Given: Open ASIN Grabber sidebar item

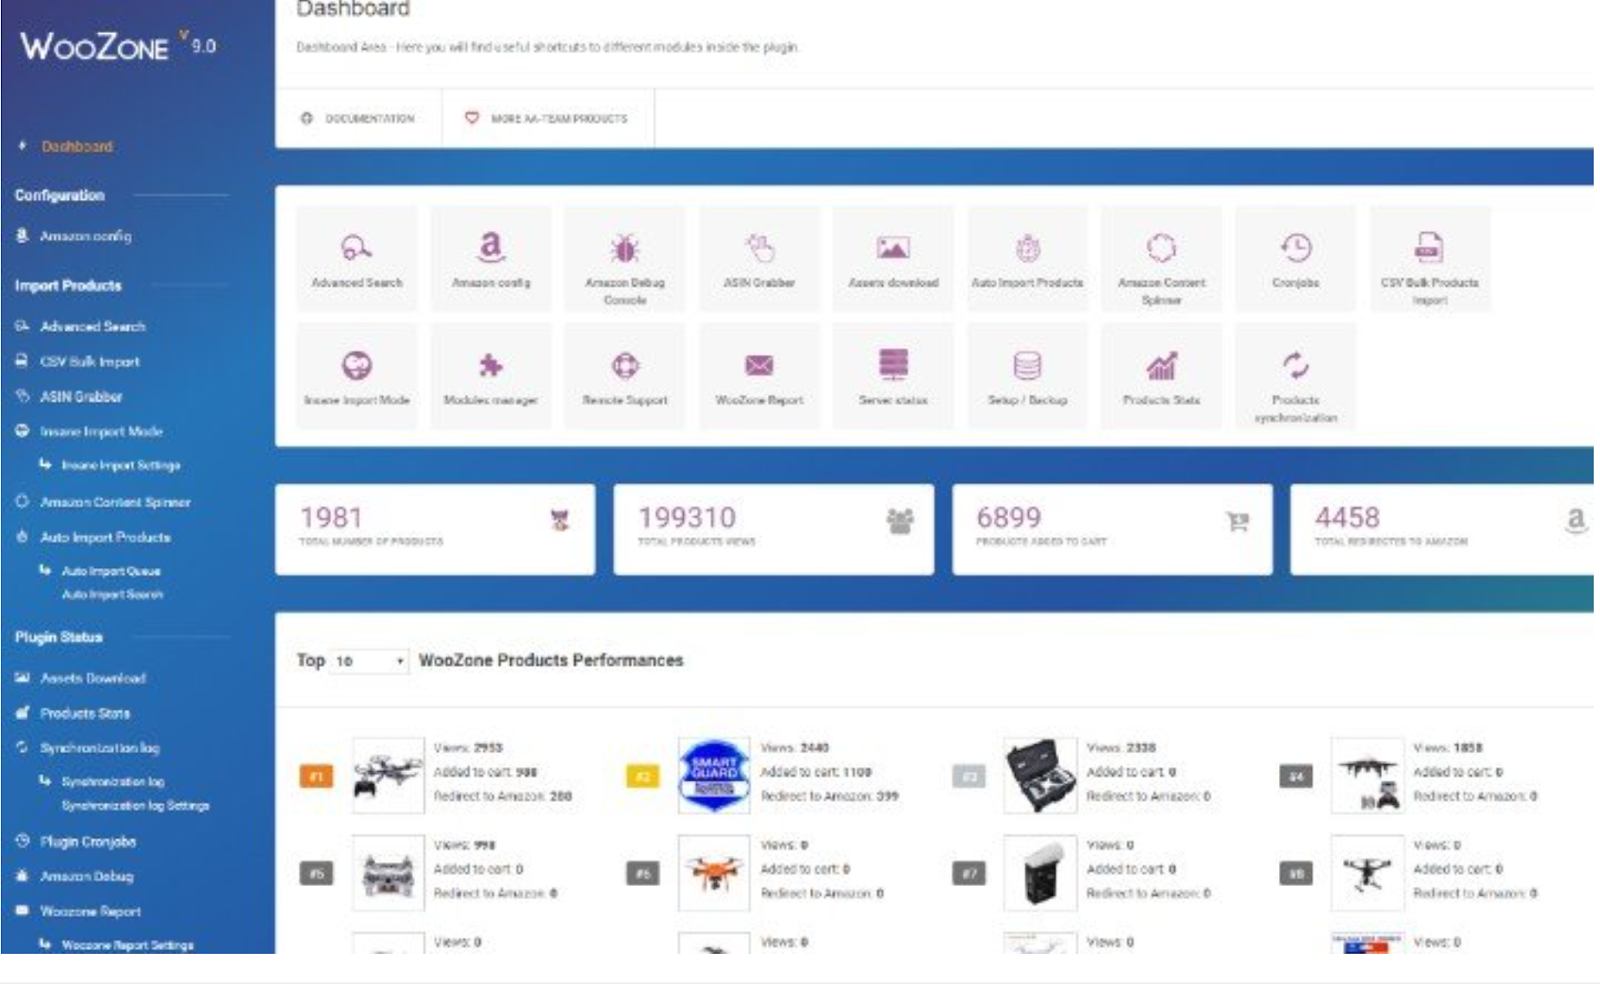Looking at the screenshot, I should pos(80,396).
